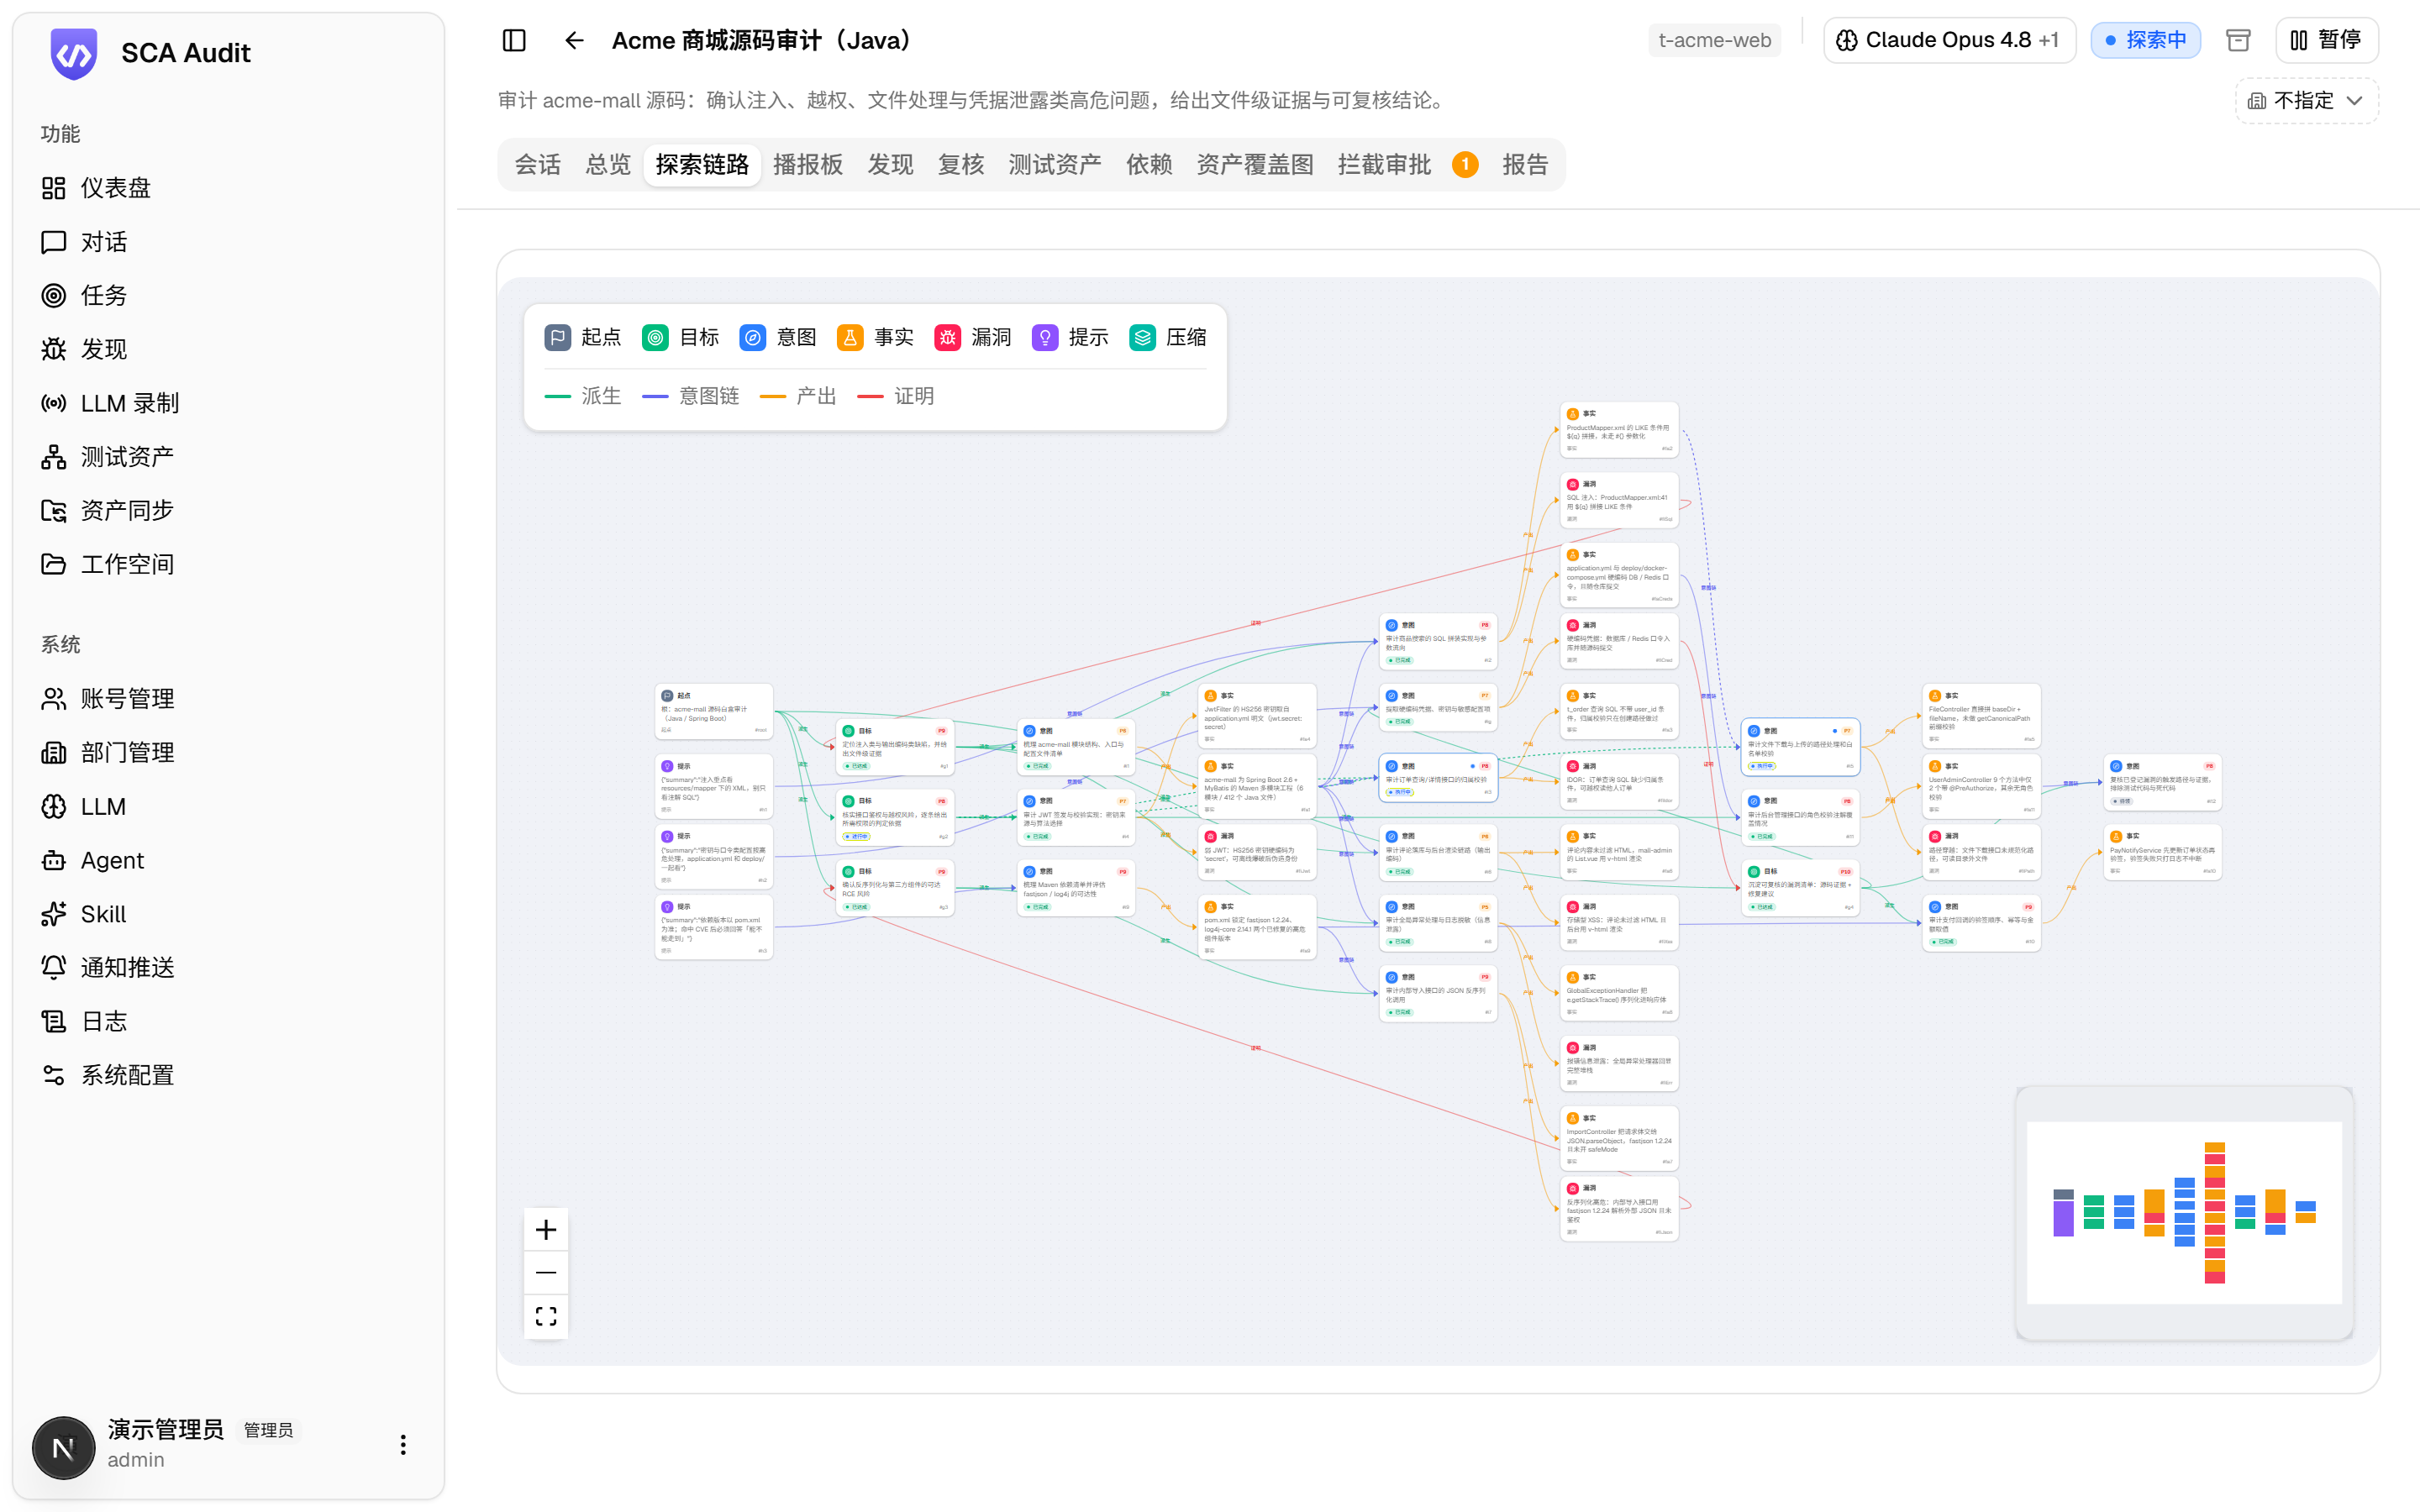Click the minimap overview panel
The image size is (2420, 1512).
click(2184, 1212)
